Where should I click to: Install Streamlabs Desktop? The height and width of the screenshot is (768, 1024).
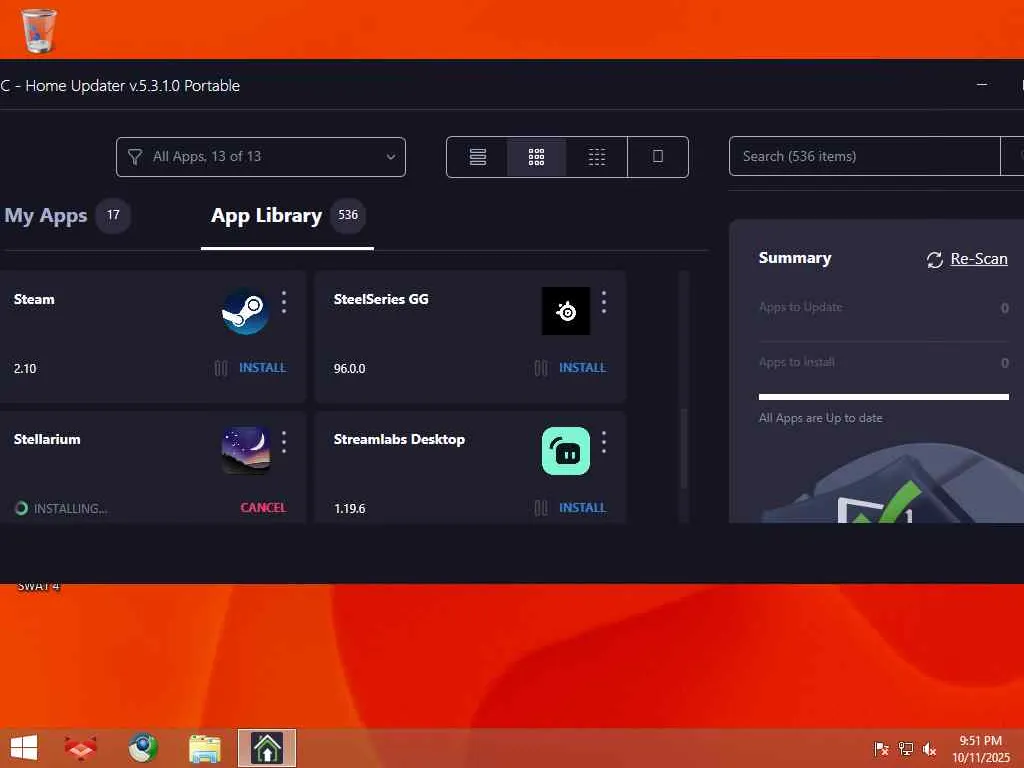click(x=583, y=507)
